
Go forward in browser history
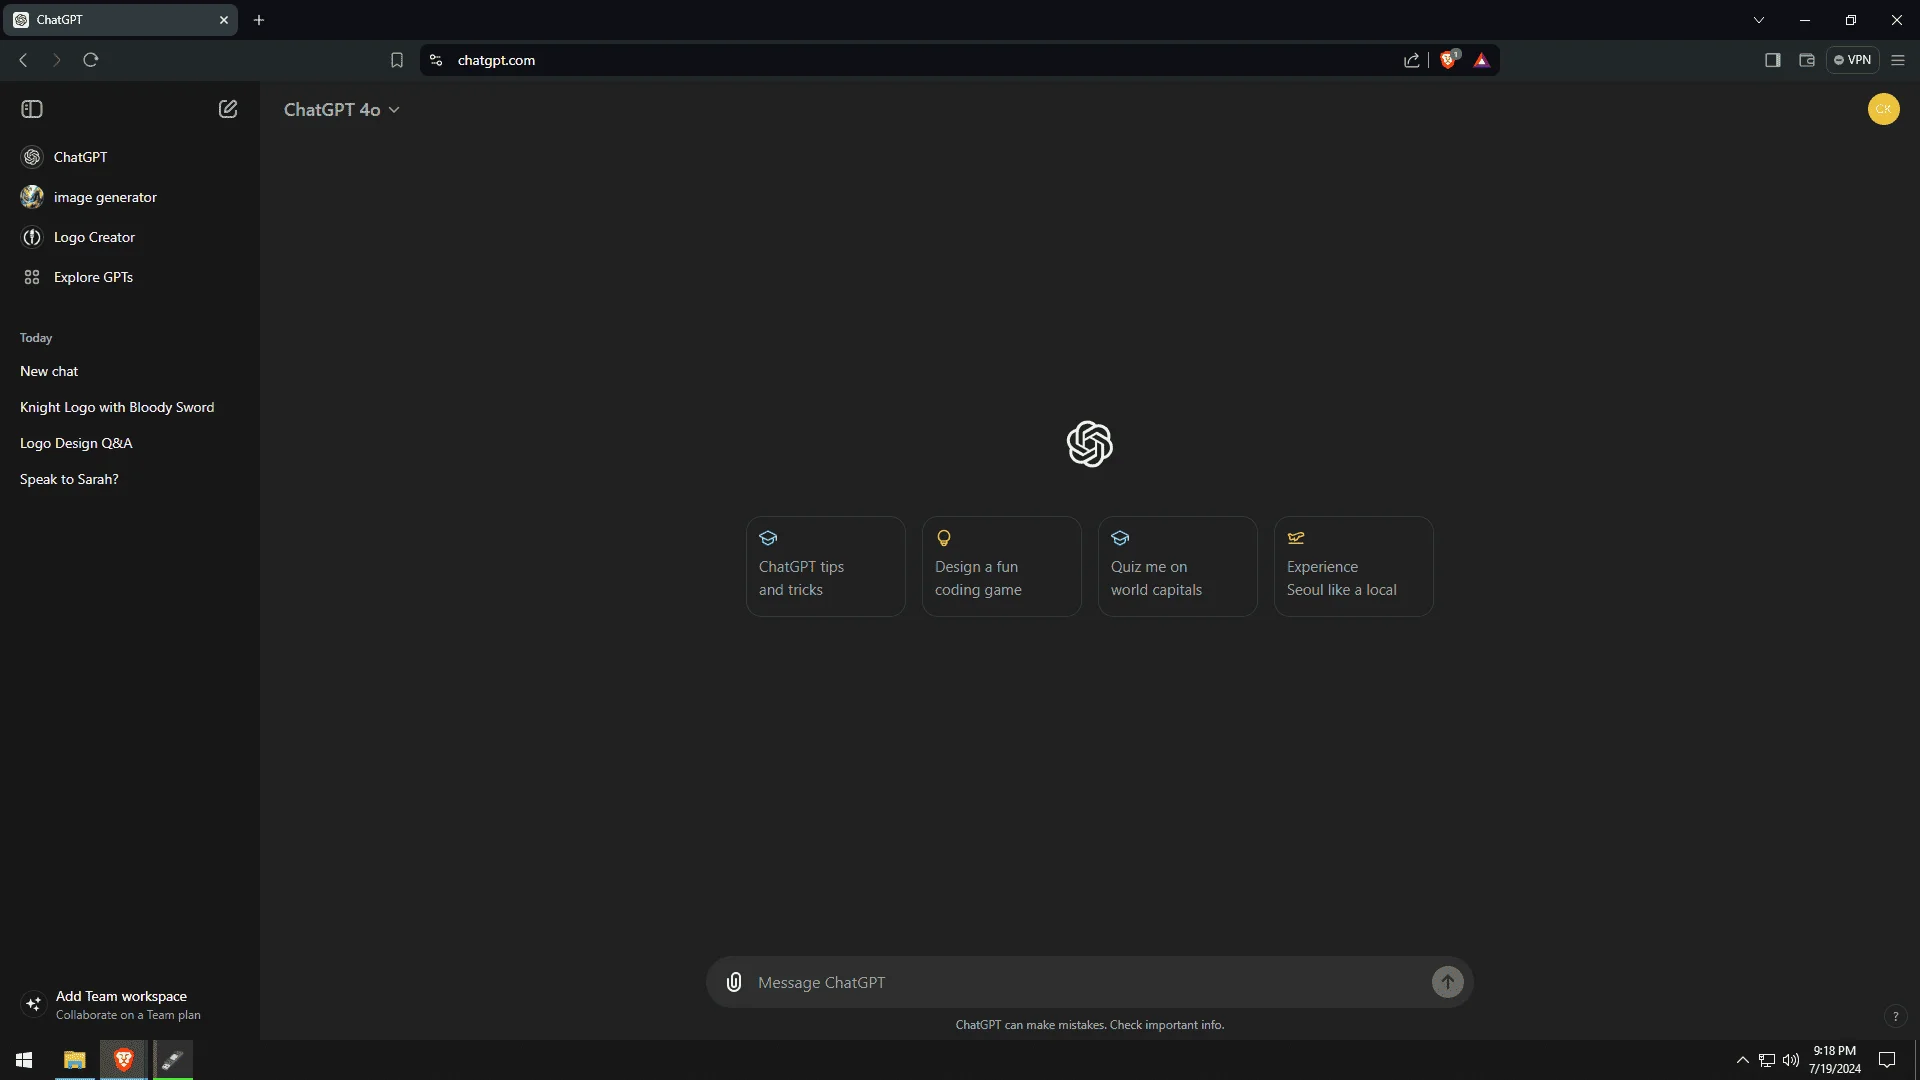(57, 60)
